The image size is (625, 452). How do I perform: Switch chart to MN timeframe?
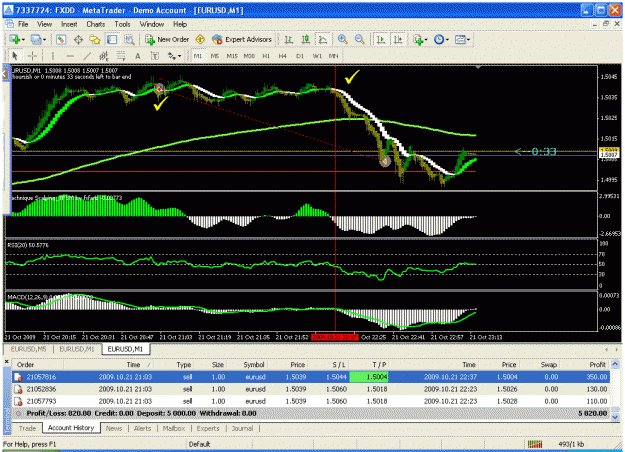tap(334, 56)
